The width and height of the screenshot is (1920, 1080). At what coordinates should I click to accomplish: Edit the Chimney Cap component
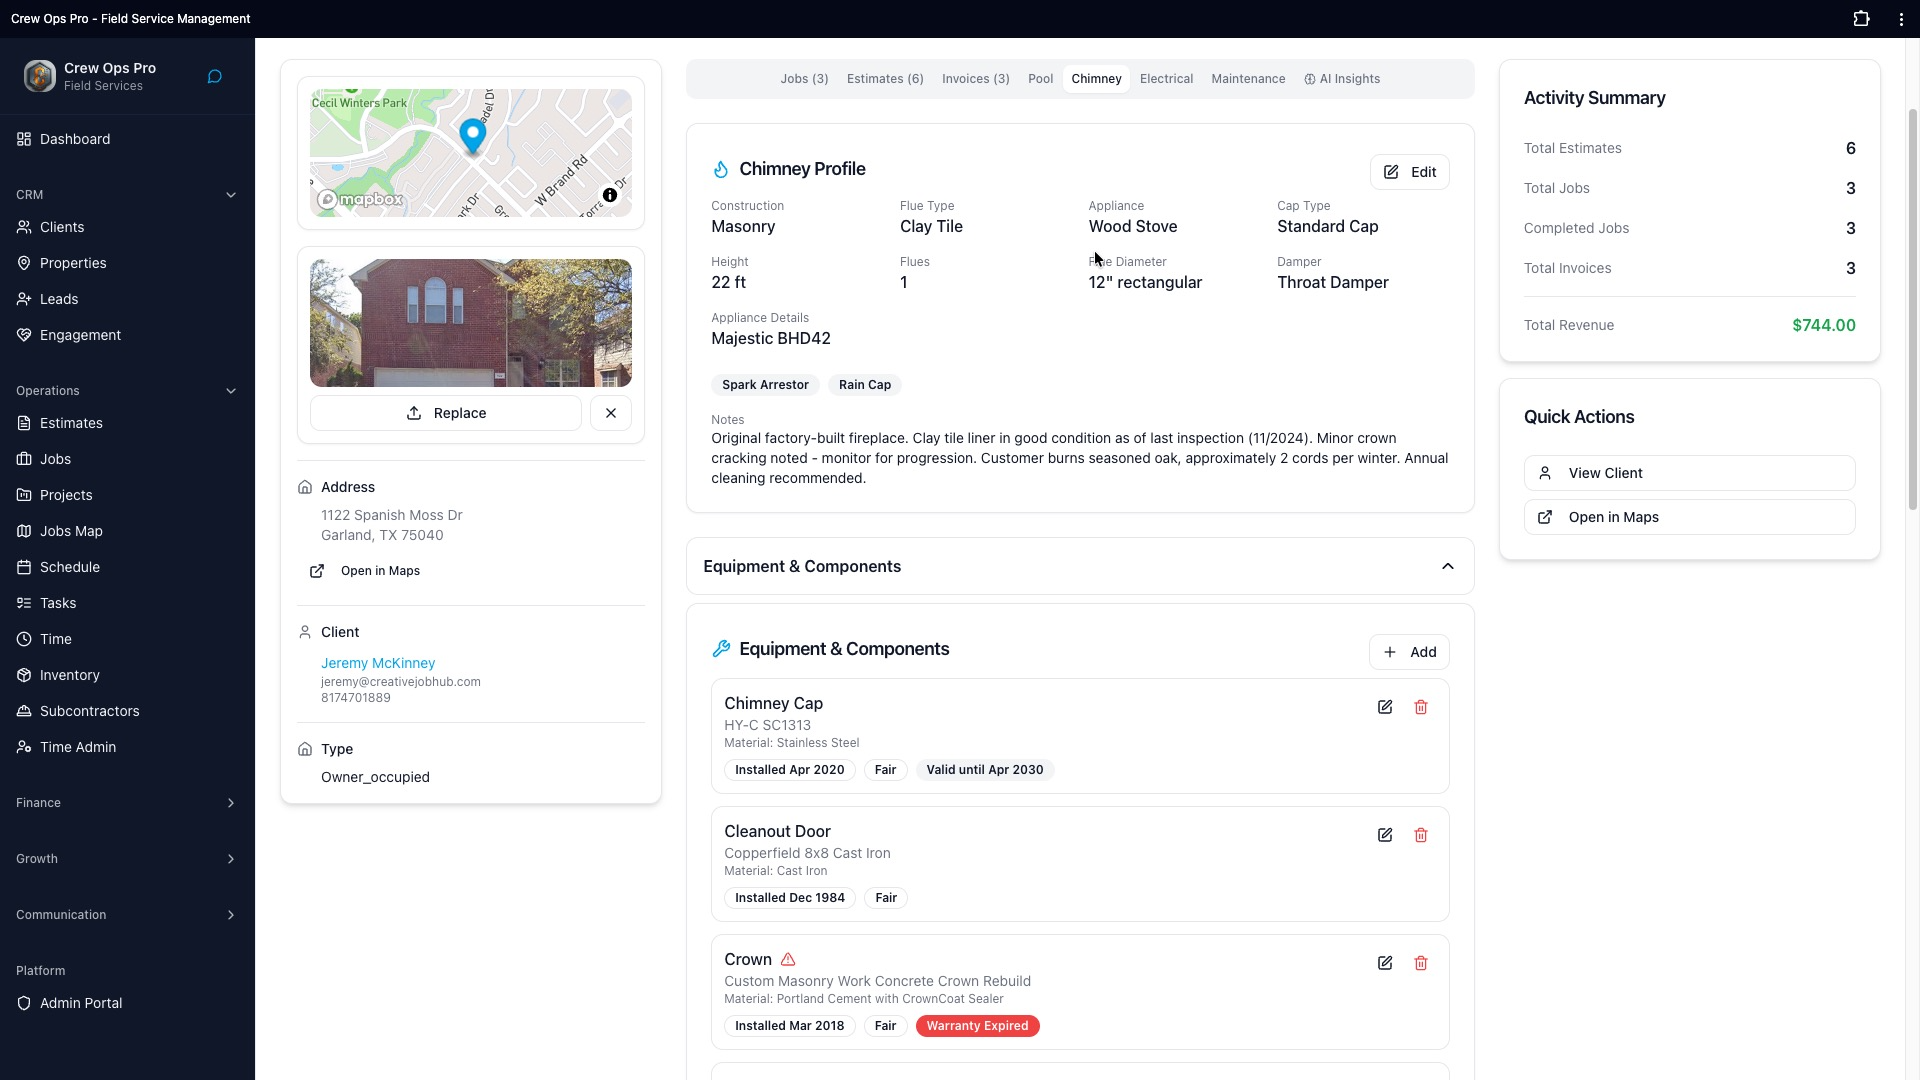(1385, 707)
